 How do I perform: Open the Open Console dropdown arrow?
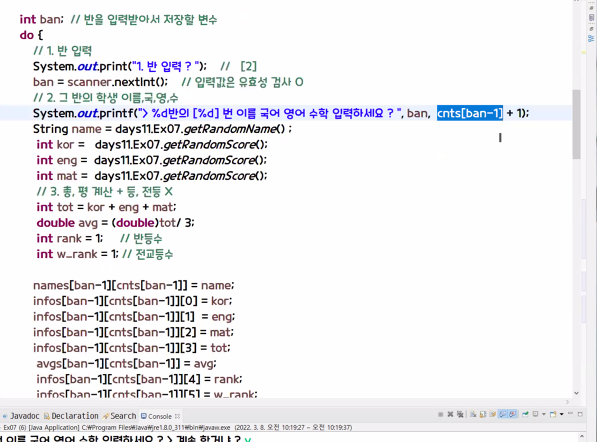562,414
